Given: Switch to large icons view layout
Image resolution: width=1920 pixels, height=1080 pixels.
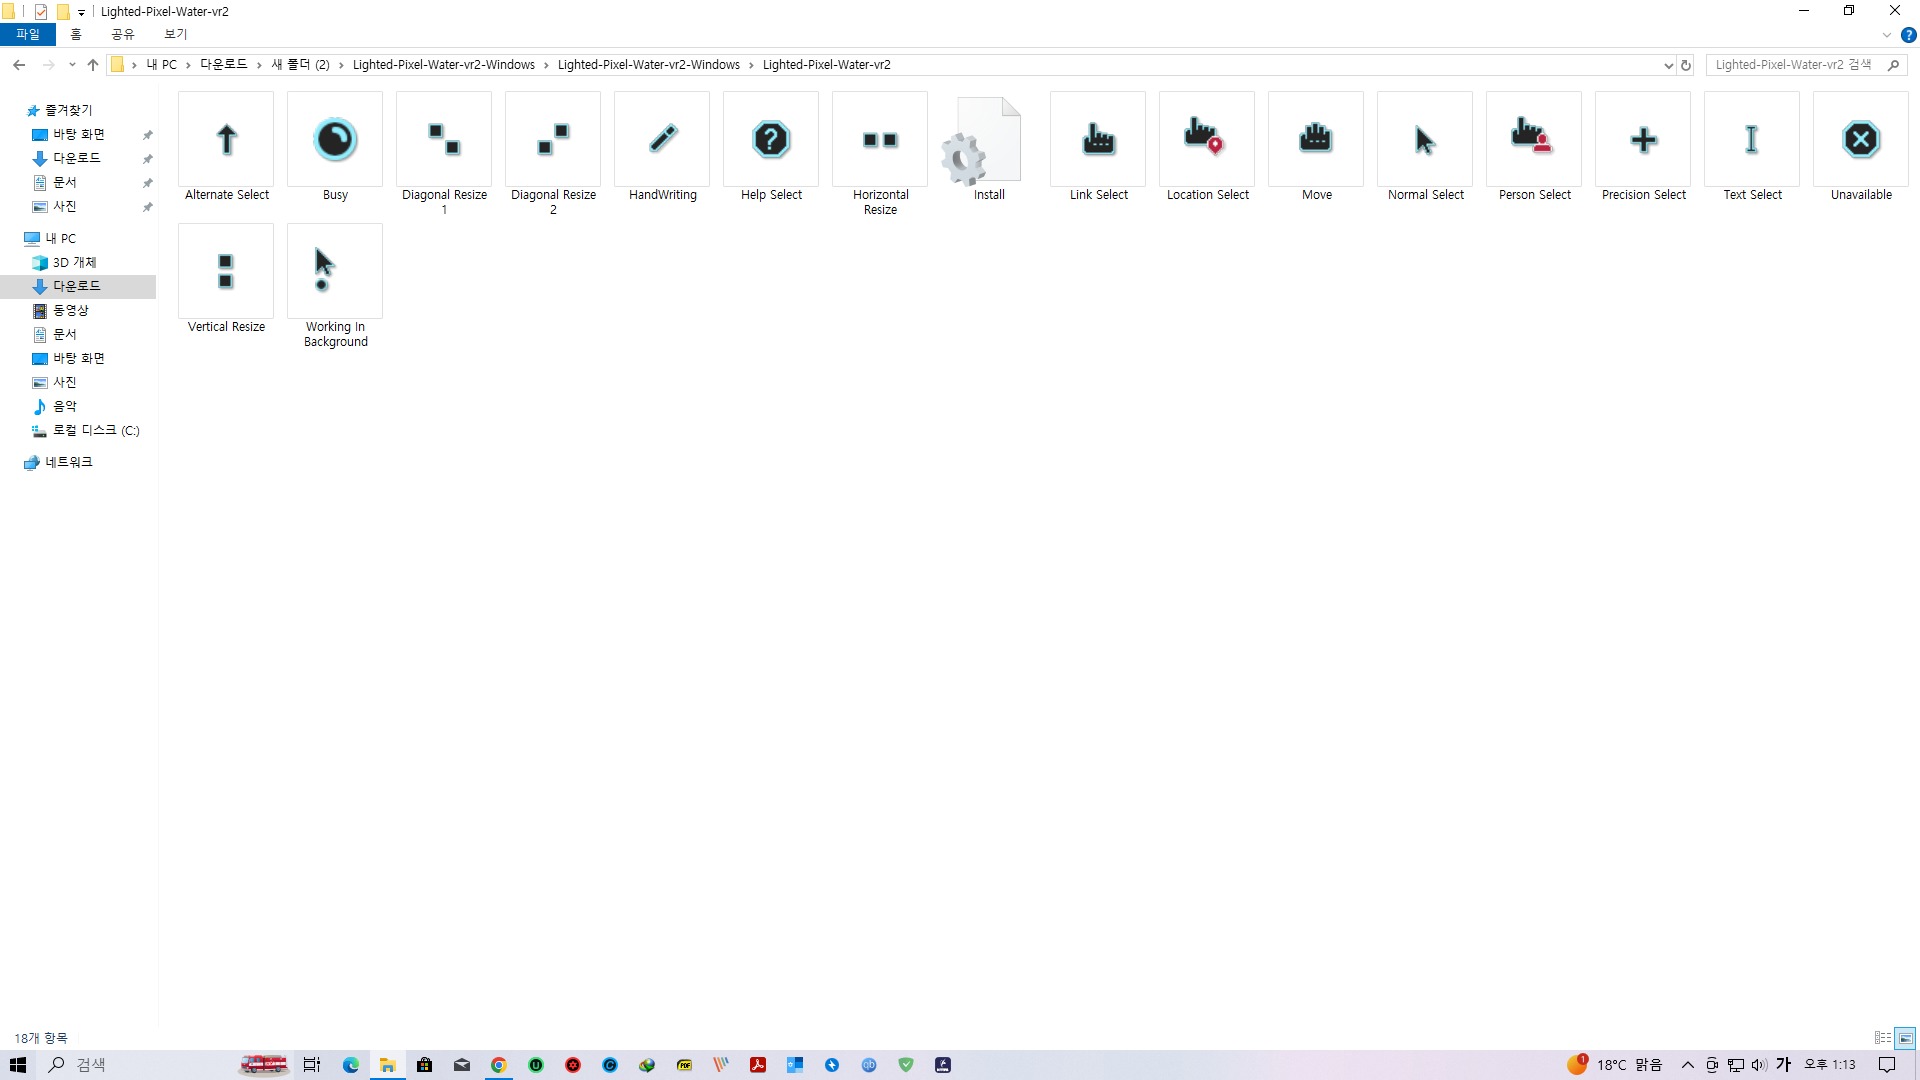Looking at the screenshot, I should [x=1905, y=1038].
